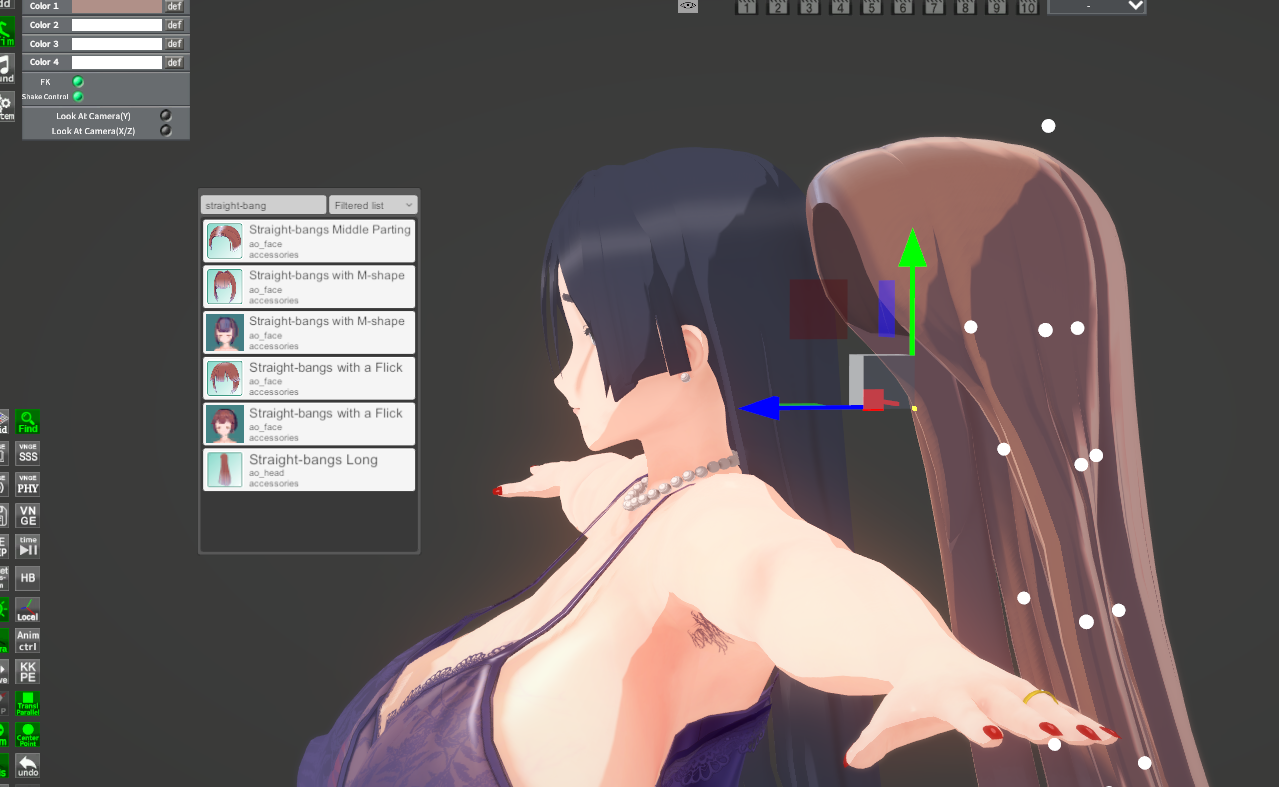1279x787 pixels.
Task: Click the green Find search icon
Action: [28, 422]
